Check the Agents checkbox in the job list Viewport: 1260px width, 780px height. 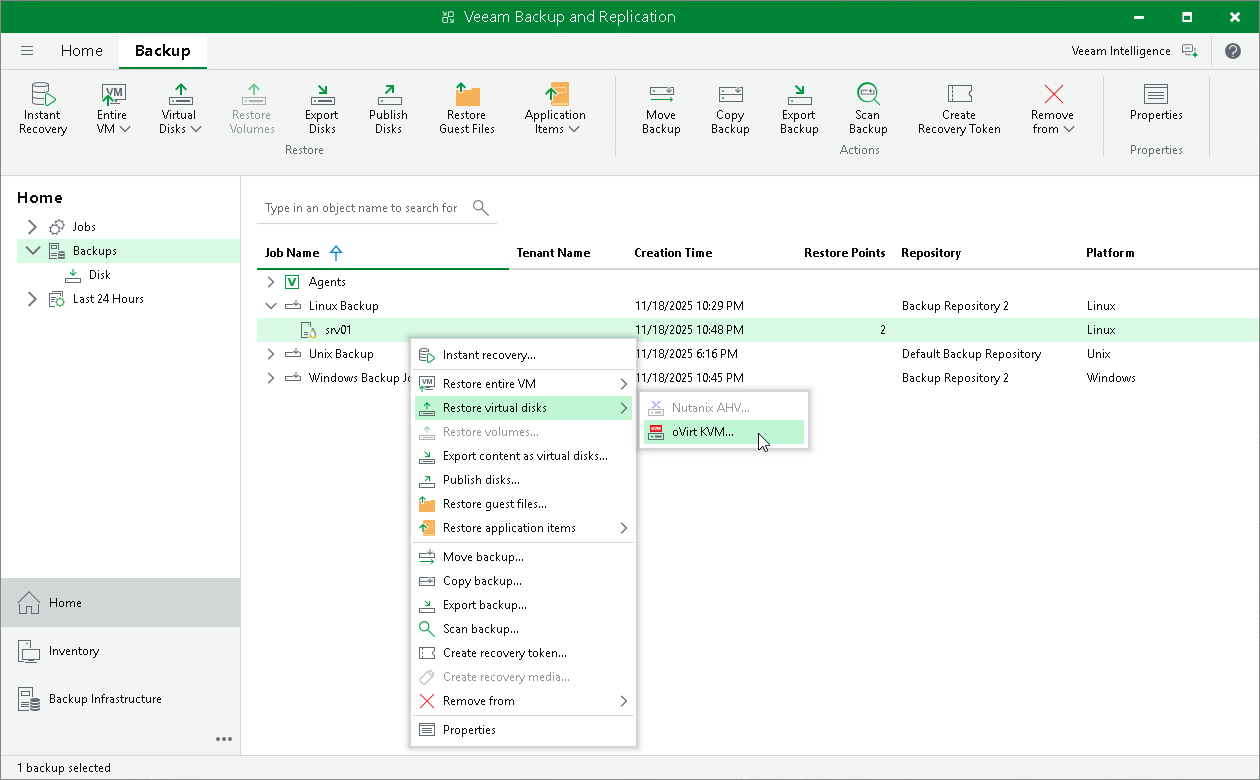[x=291, y=282]
